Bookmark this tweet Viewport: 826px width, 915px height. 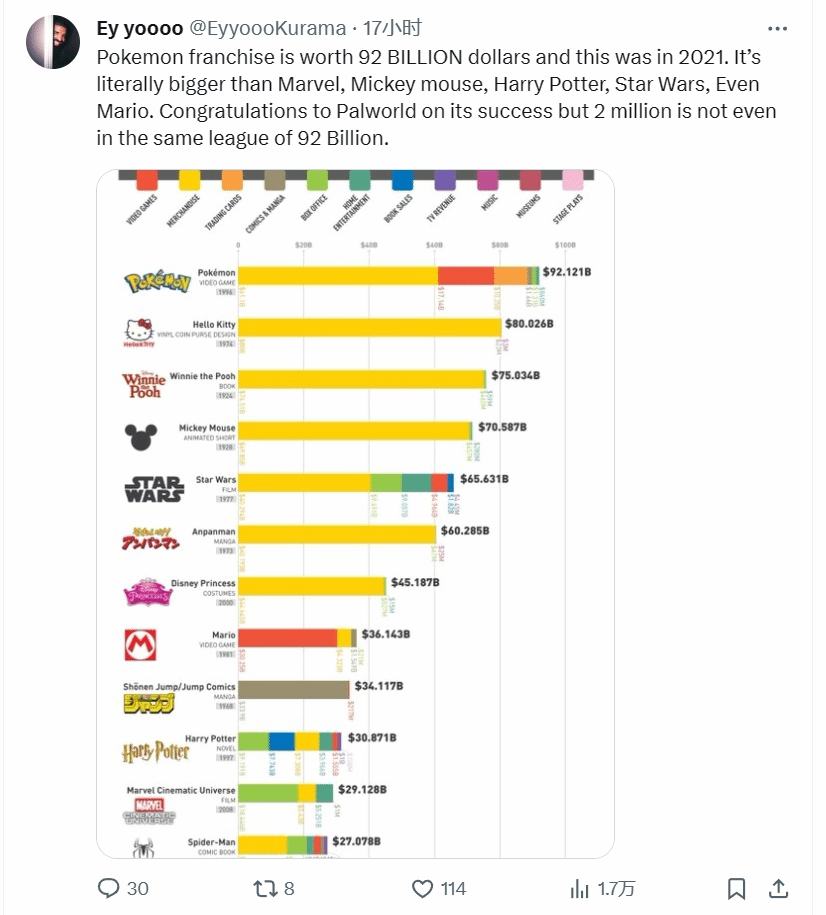736,888
